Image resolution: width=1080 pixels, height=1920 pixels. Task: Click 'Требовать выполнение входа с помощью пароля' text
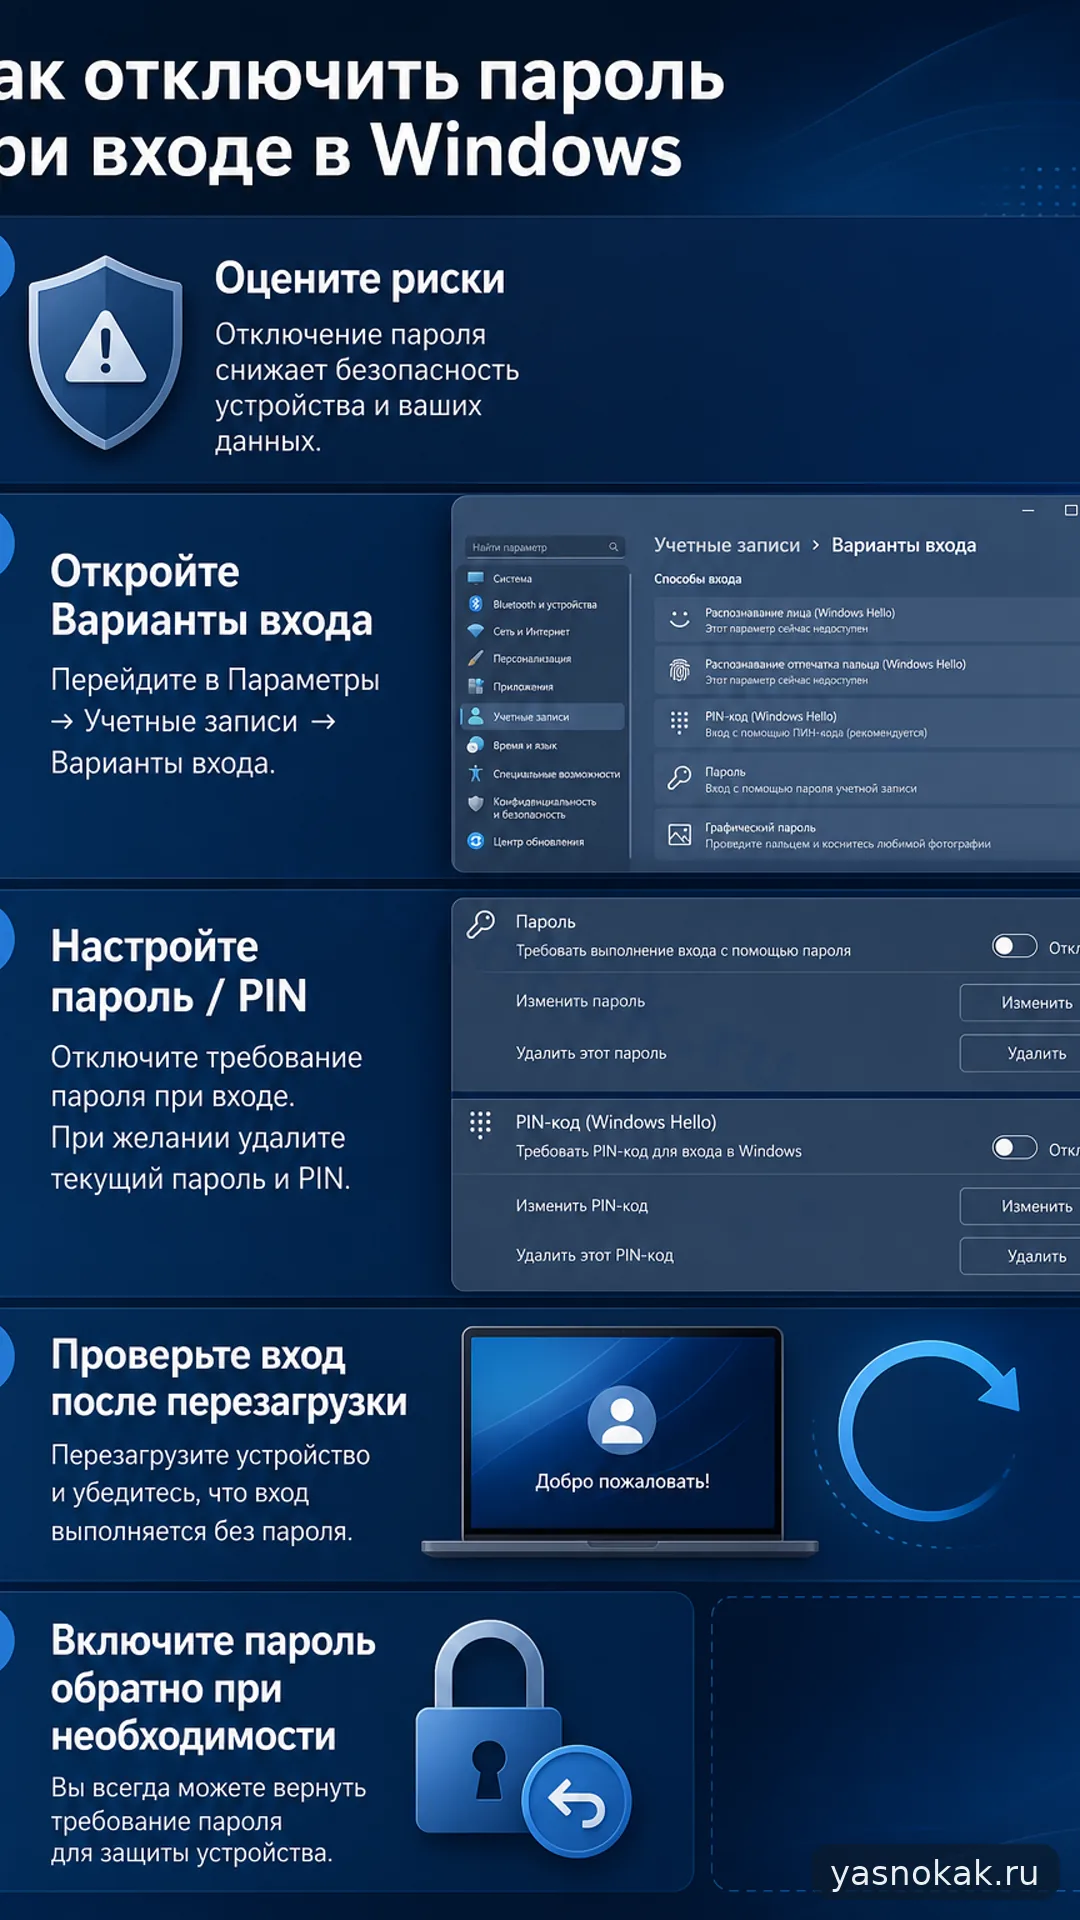[x=683, y=951]
